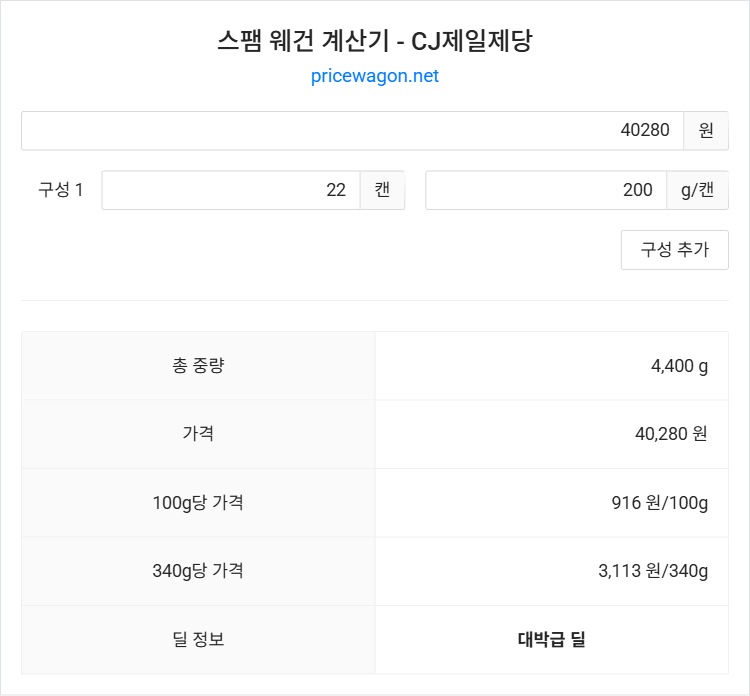The image size is (750, 696).
Task: Click the 원 unit label beside price
Action: (x=706, y=130)
